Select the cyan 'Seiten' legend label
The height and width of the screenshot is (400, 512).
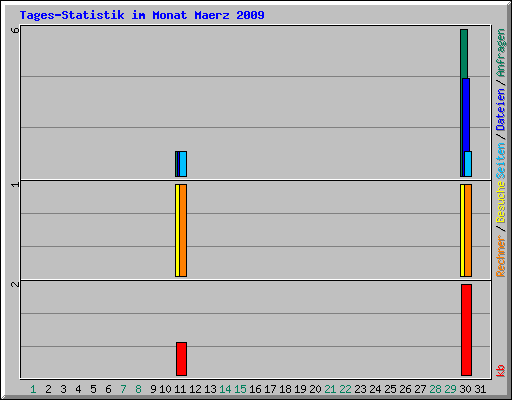501,161
